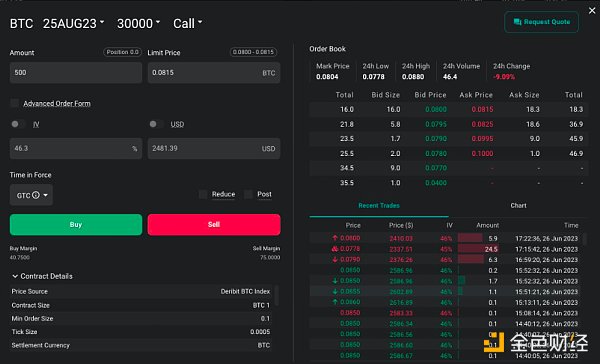Viewport: 600px width, 364px height.
Task: Open the Call option type dropdown
Action: tap(188, 23)
